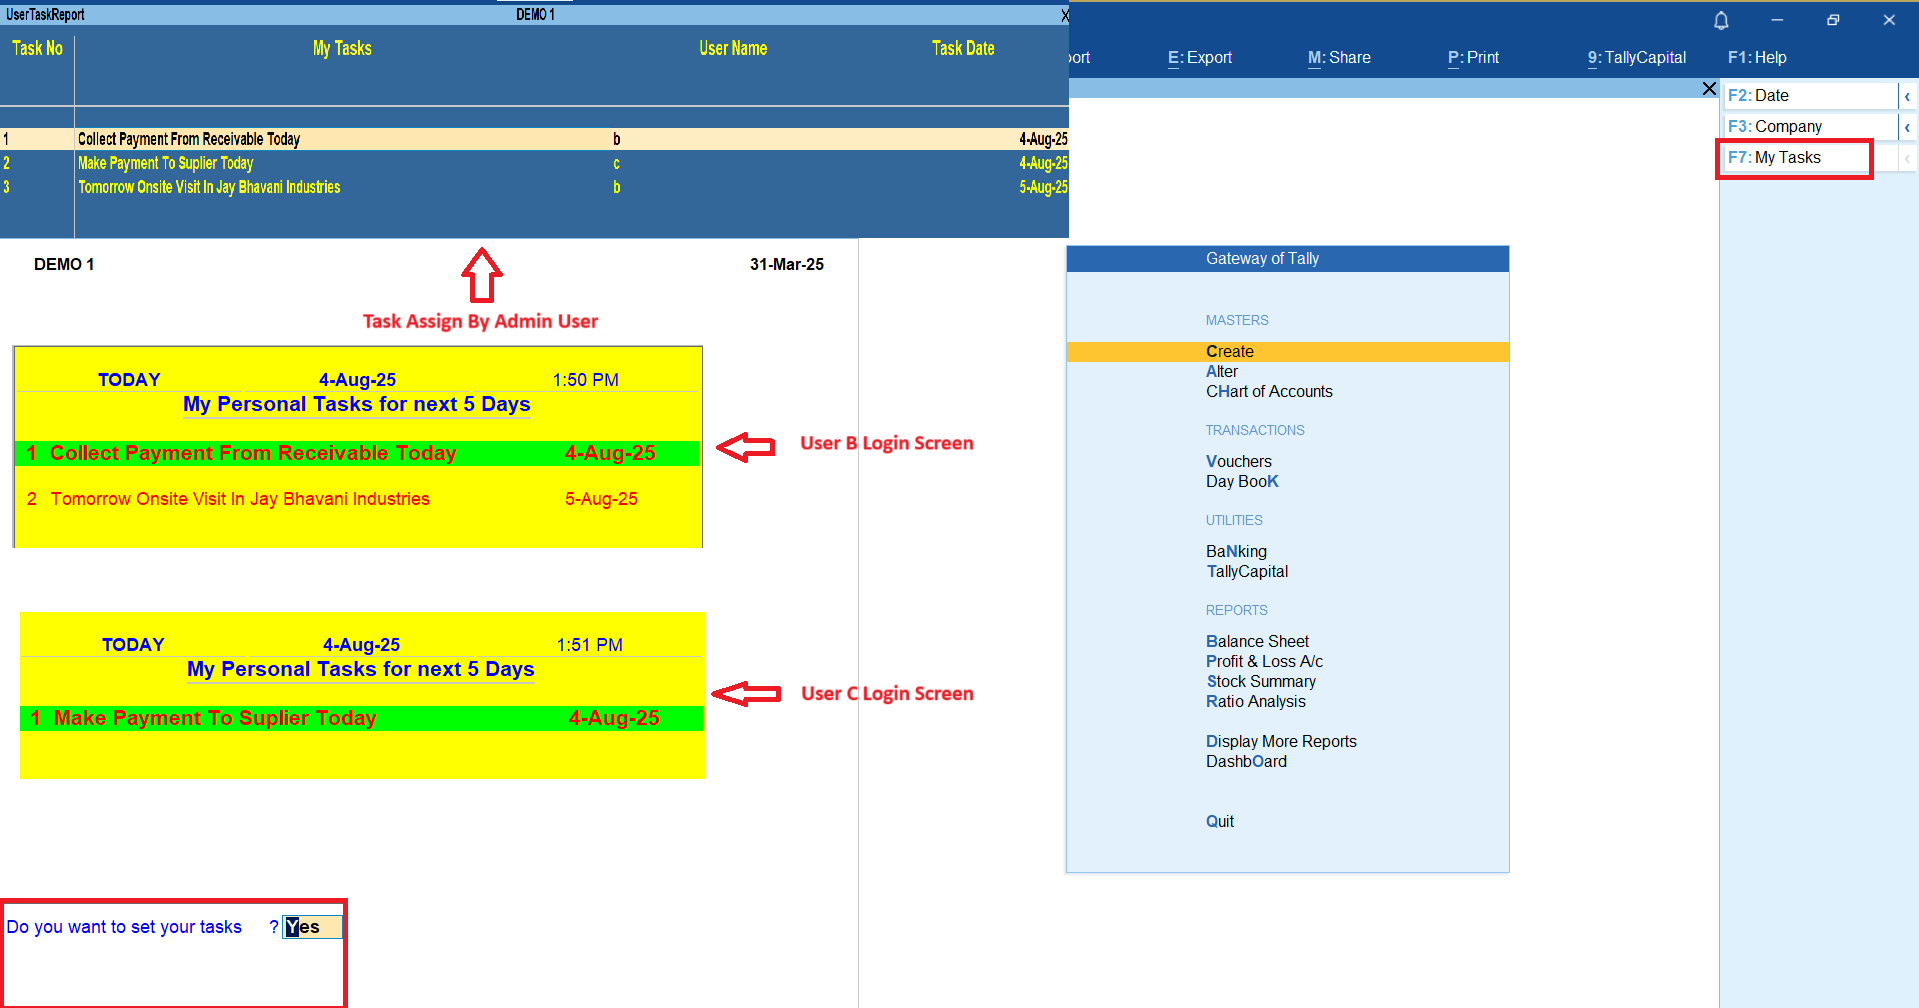
Task: Expand the F3 Company chevron
Action: (1907, 127)
